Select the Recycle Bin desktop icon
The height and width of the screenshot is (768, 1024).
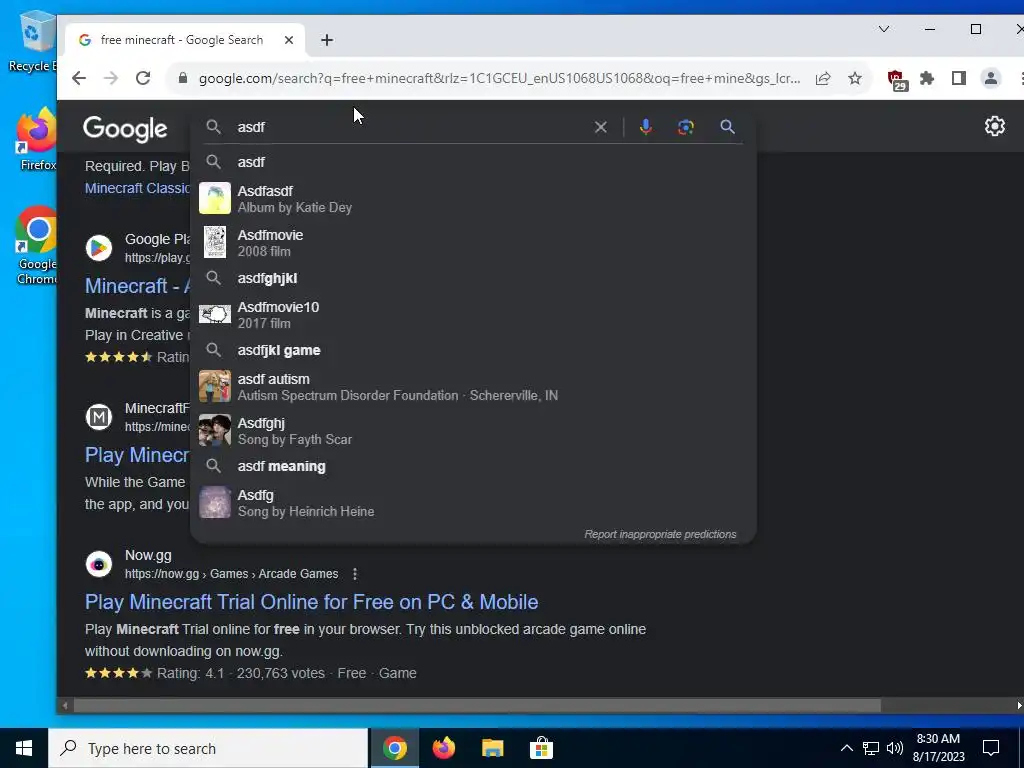coord(33,40)
